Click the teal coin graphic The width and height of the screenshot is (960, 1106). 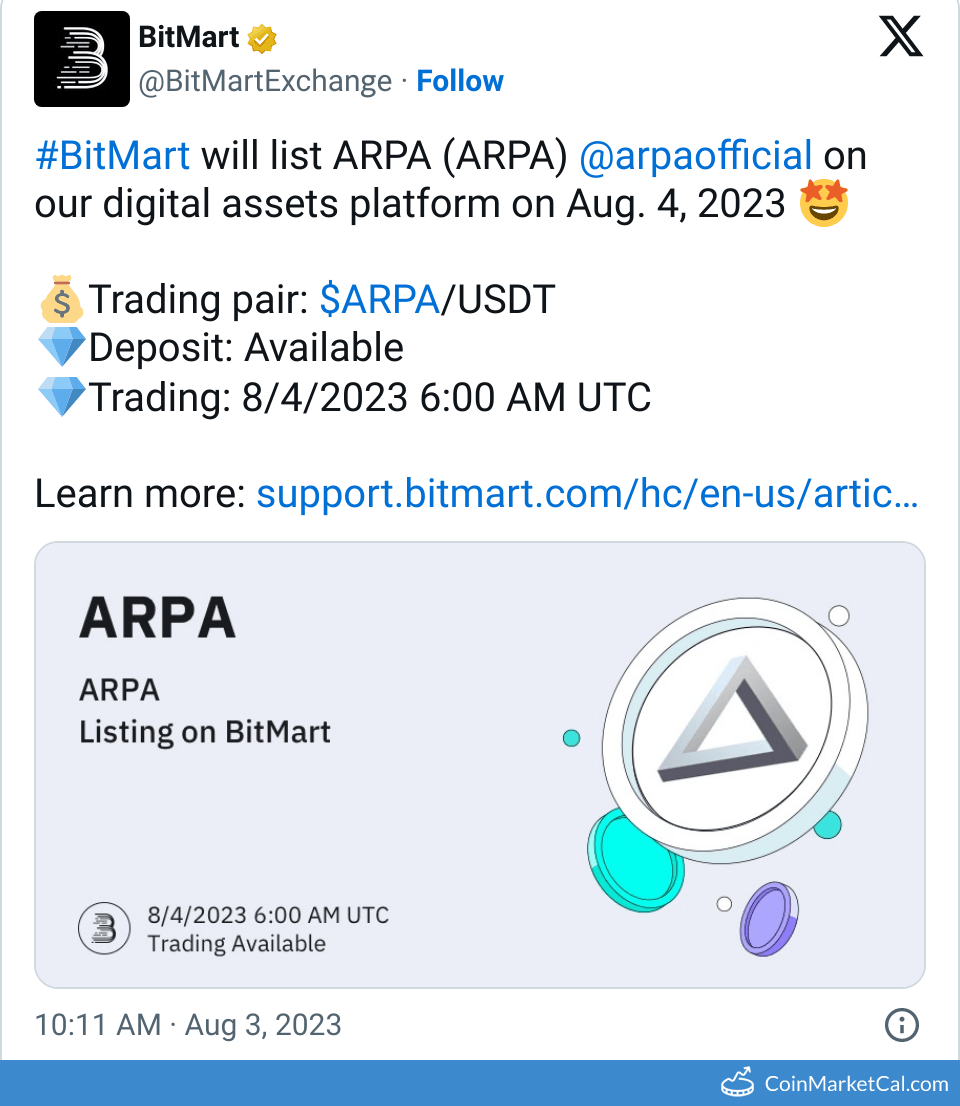[636, 854]
